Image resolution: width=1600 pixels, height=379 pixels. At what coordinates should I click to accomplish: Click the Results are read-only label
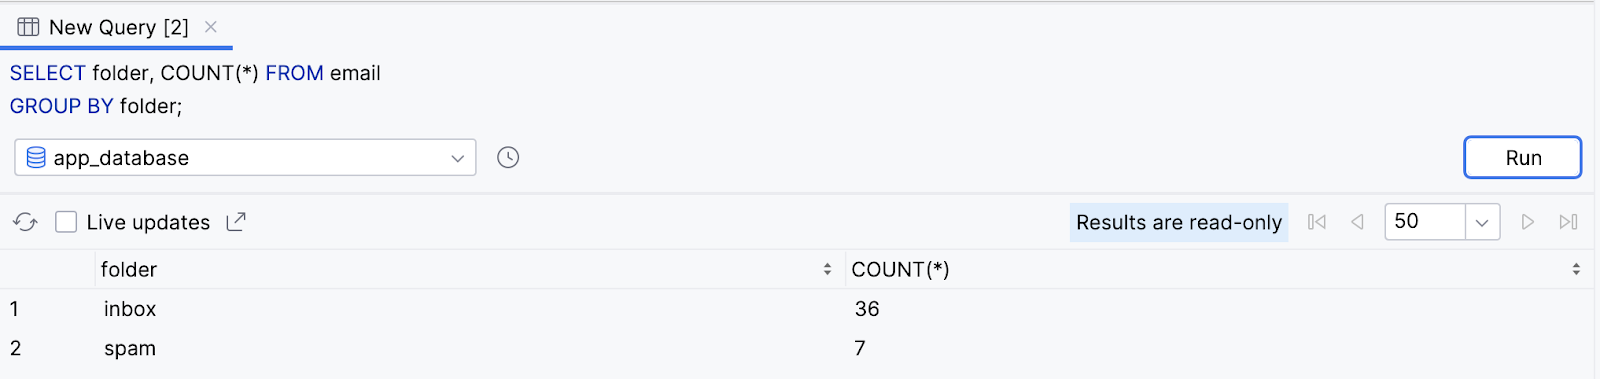1179,222
